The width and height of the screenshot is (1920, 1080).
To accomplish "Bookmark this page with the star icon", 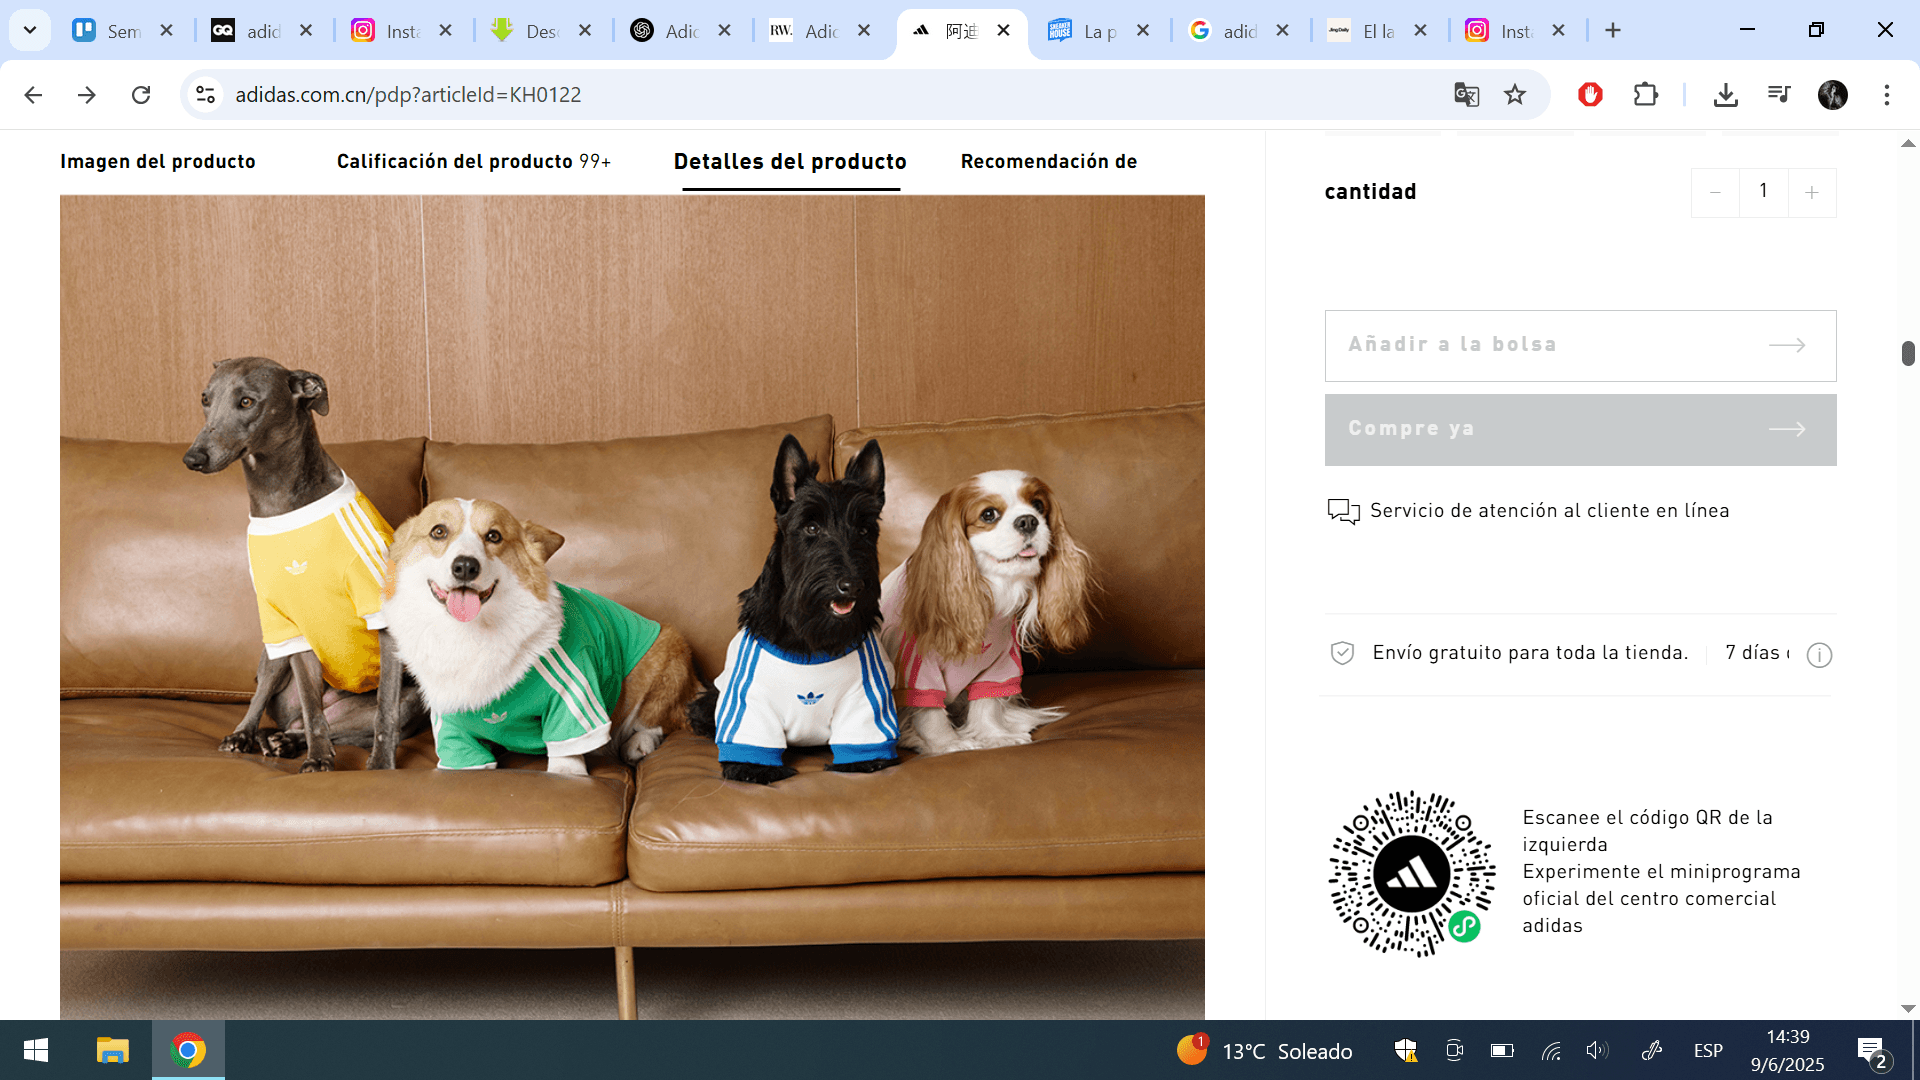I will click(1515, 94).
